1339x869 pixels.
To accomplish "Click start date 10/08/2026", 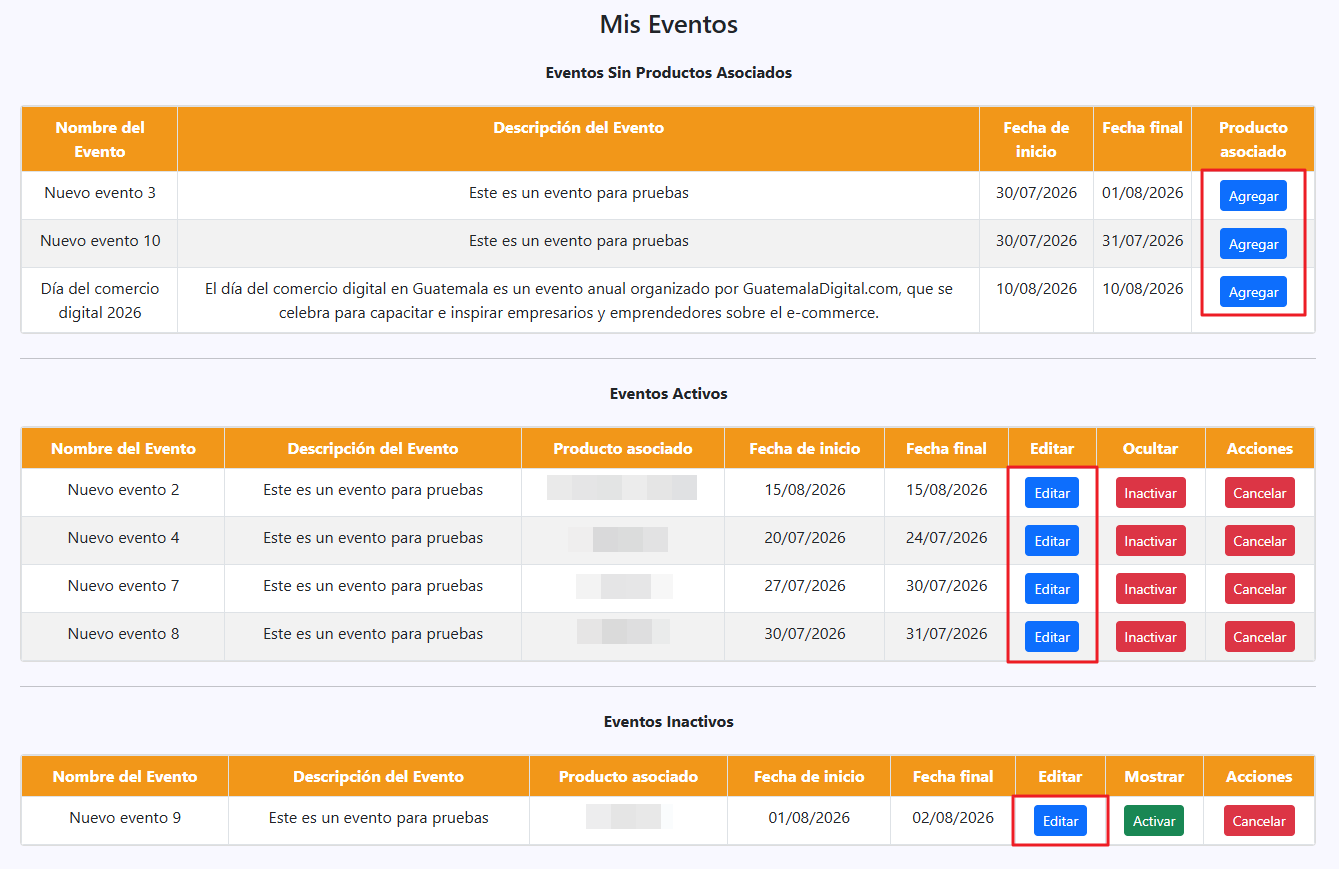I will point(1036,289).
